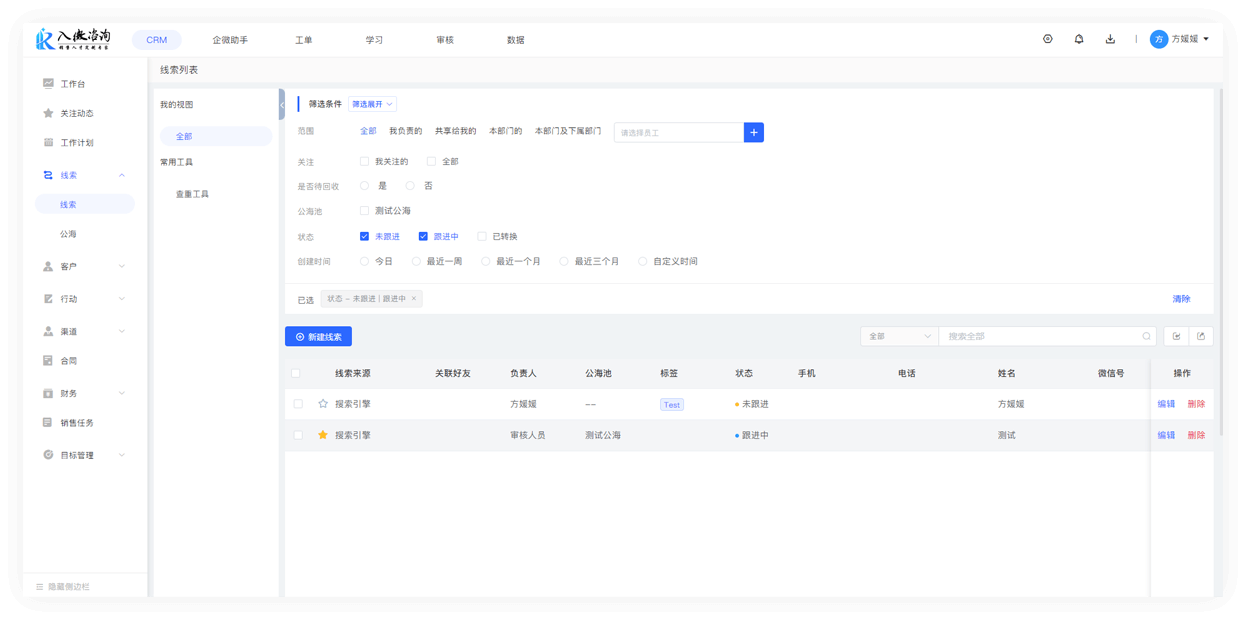The height and width of the screenshot is (620, 1246).
Task: Star the 方媛媛 lead row
Action: click(323, 404)
